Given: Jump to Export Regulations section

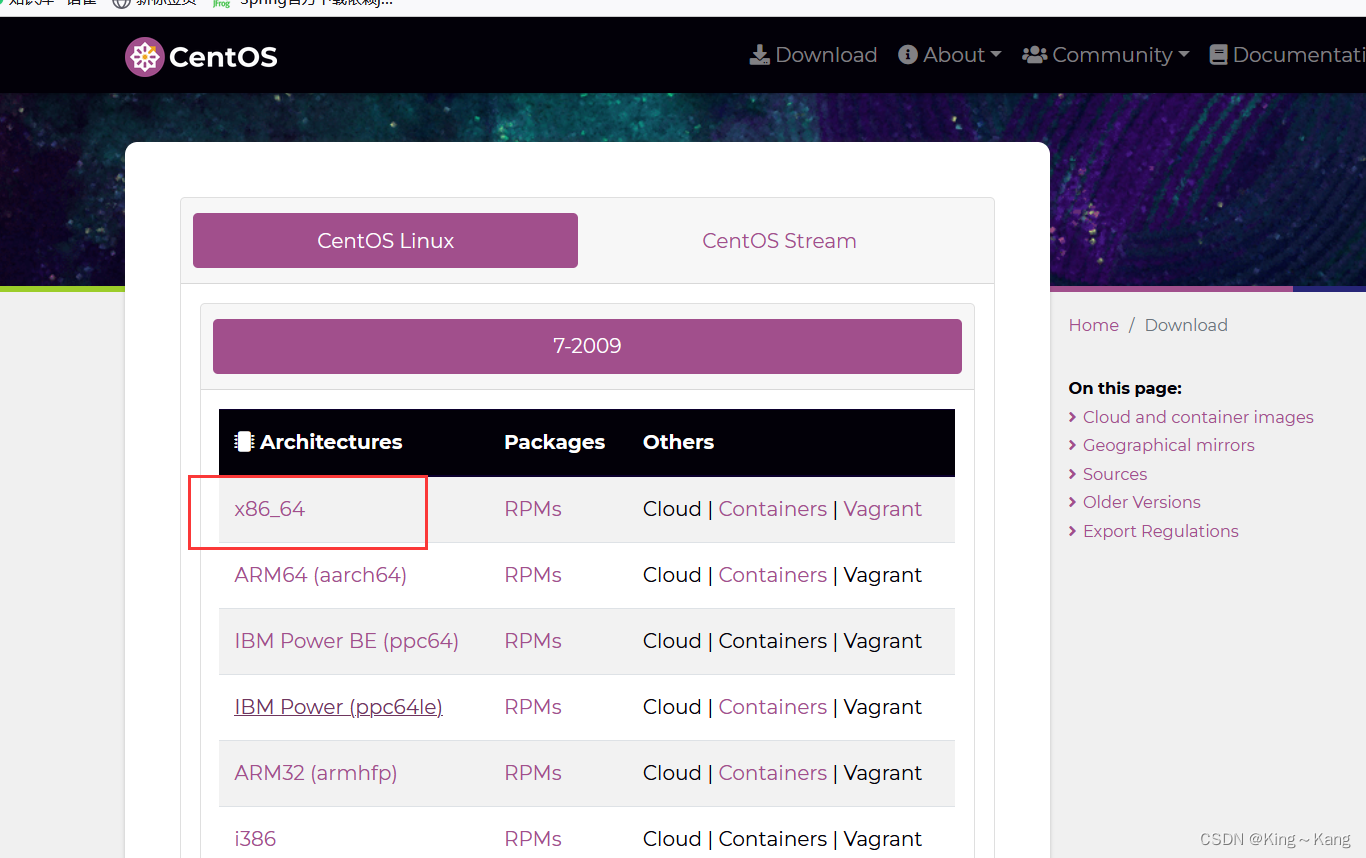Looking at the screenshot, I should (x=1161, y=531).
